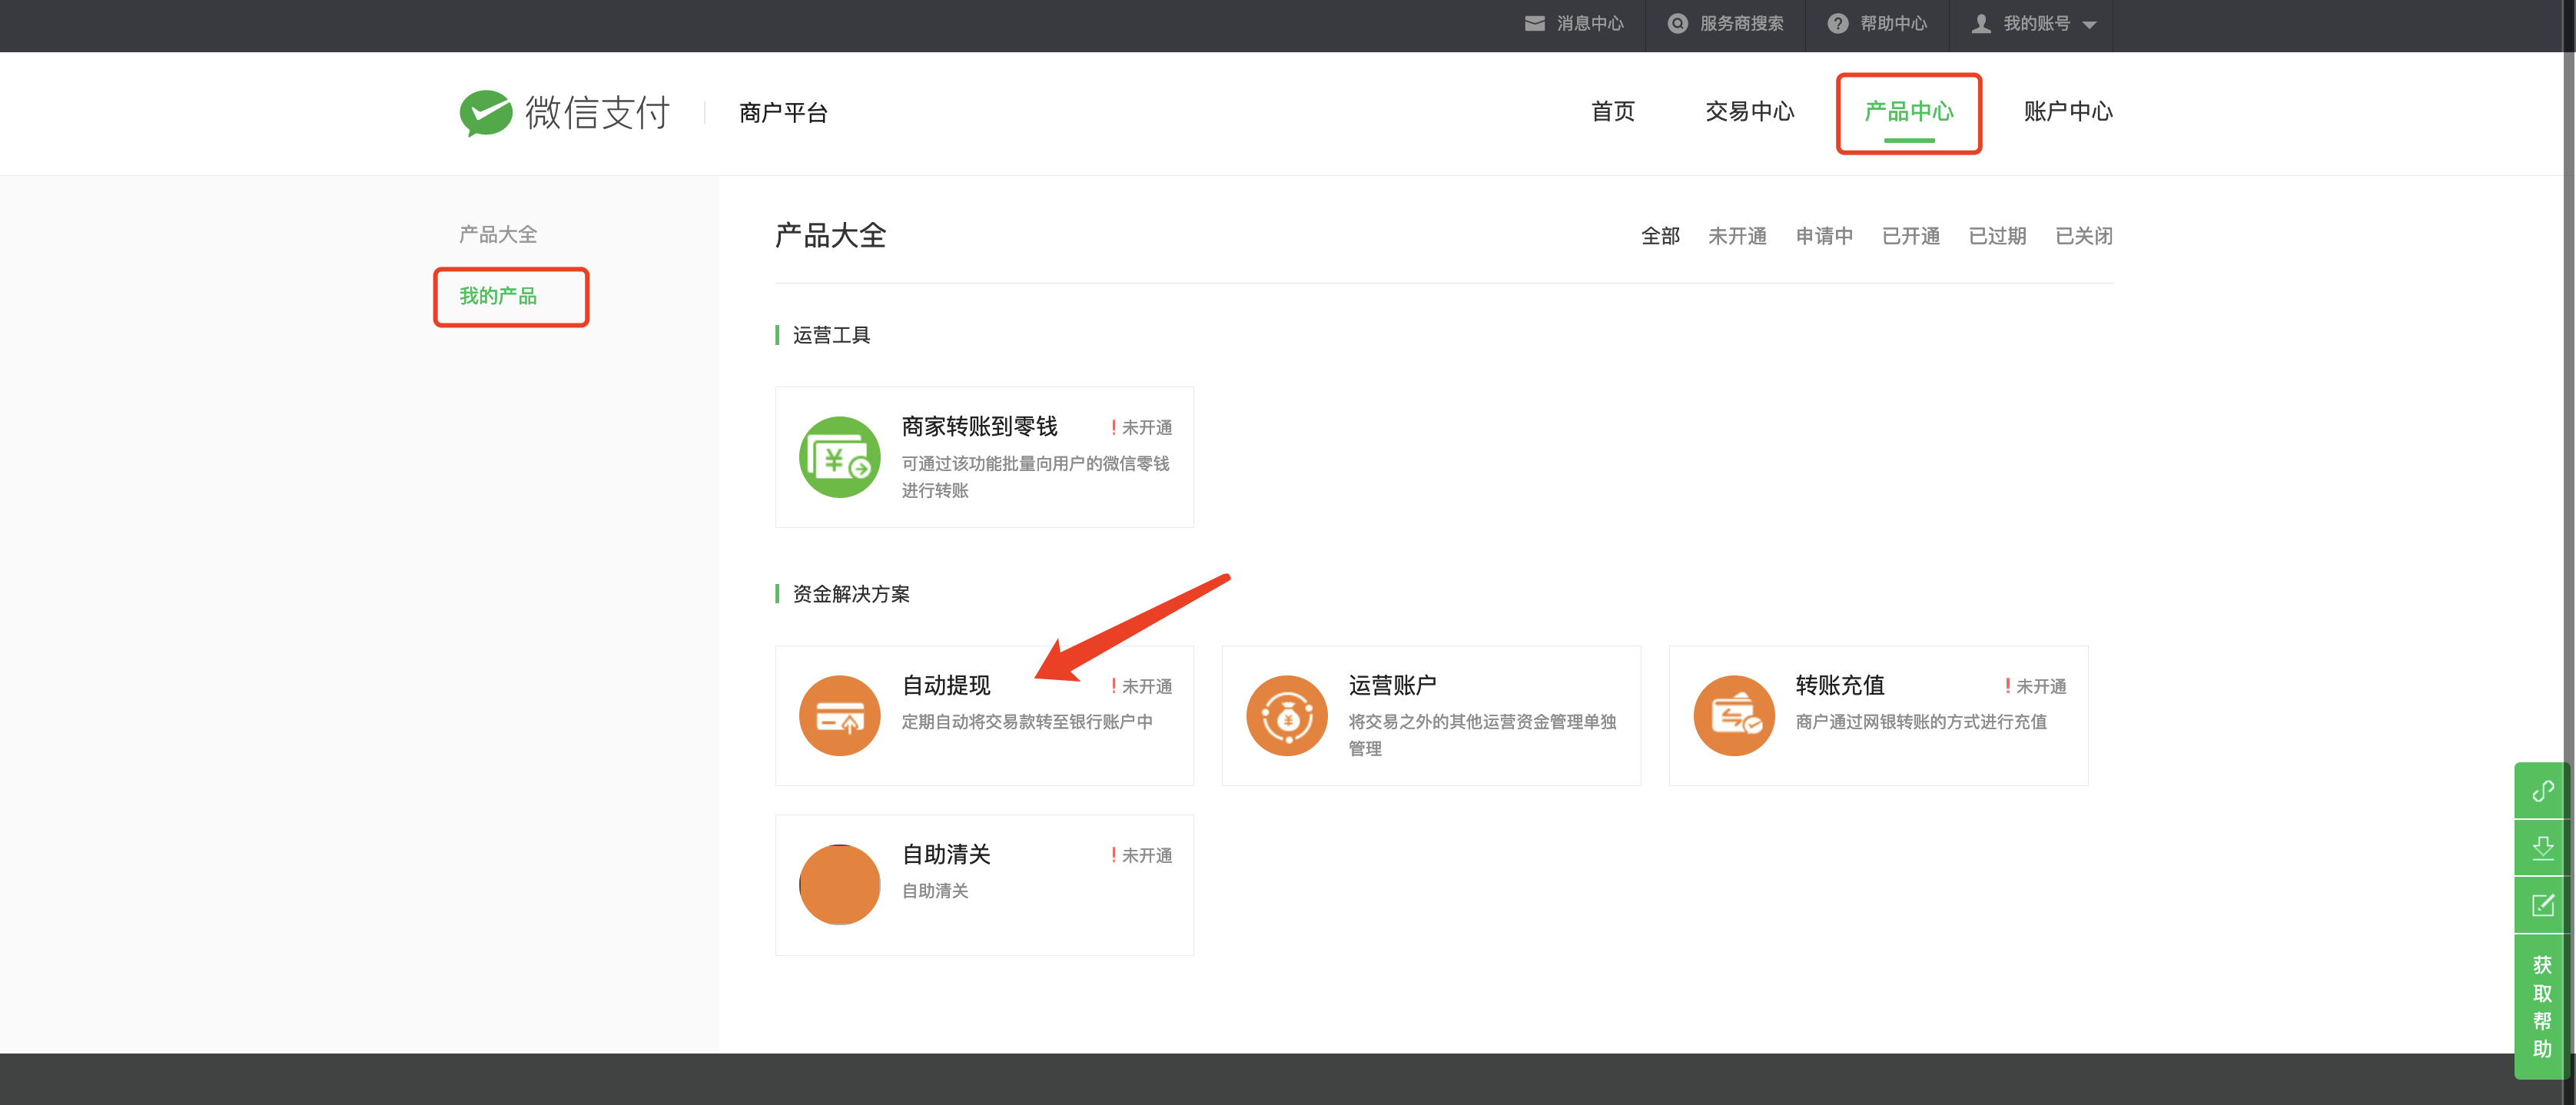Open the 自助清关 product title
Image resolution: width=2576 pixels, height=1105 pixels.
[946, 855]
